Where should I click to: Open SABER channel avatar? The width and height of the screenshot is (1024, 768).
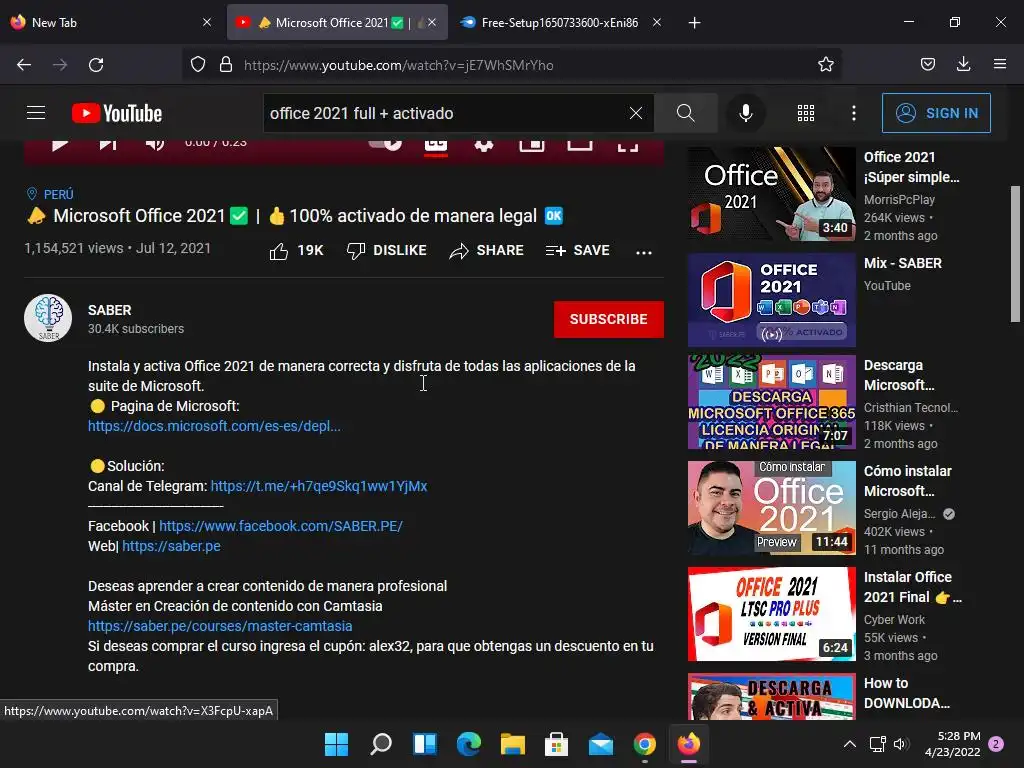pyautogui.click(x=48, y=318)
